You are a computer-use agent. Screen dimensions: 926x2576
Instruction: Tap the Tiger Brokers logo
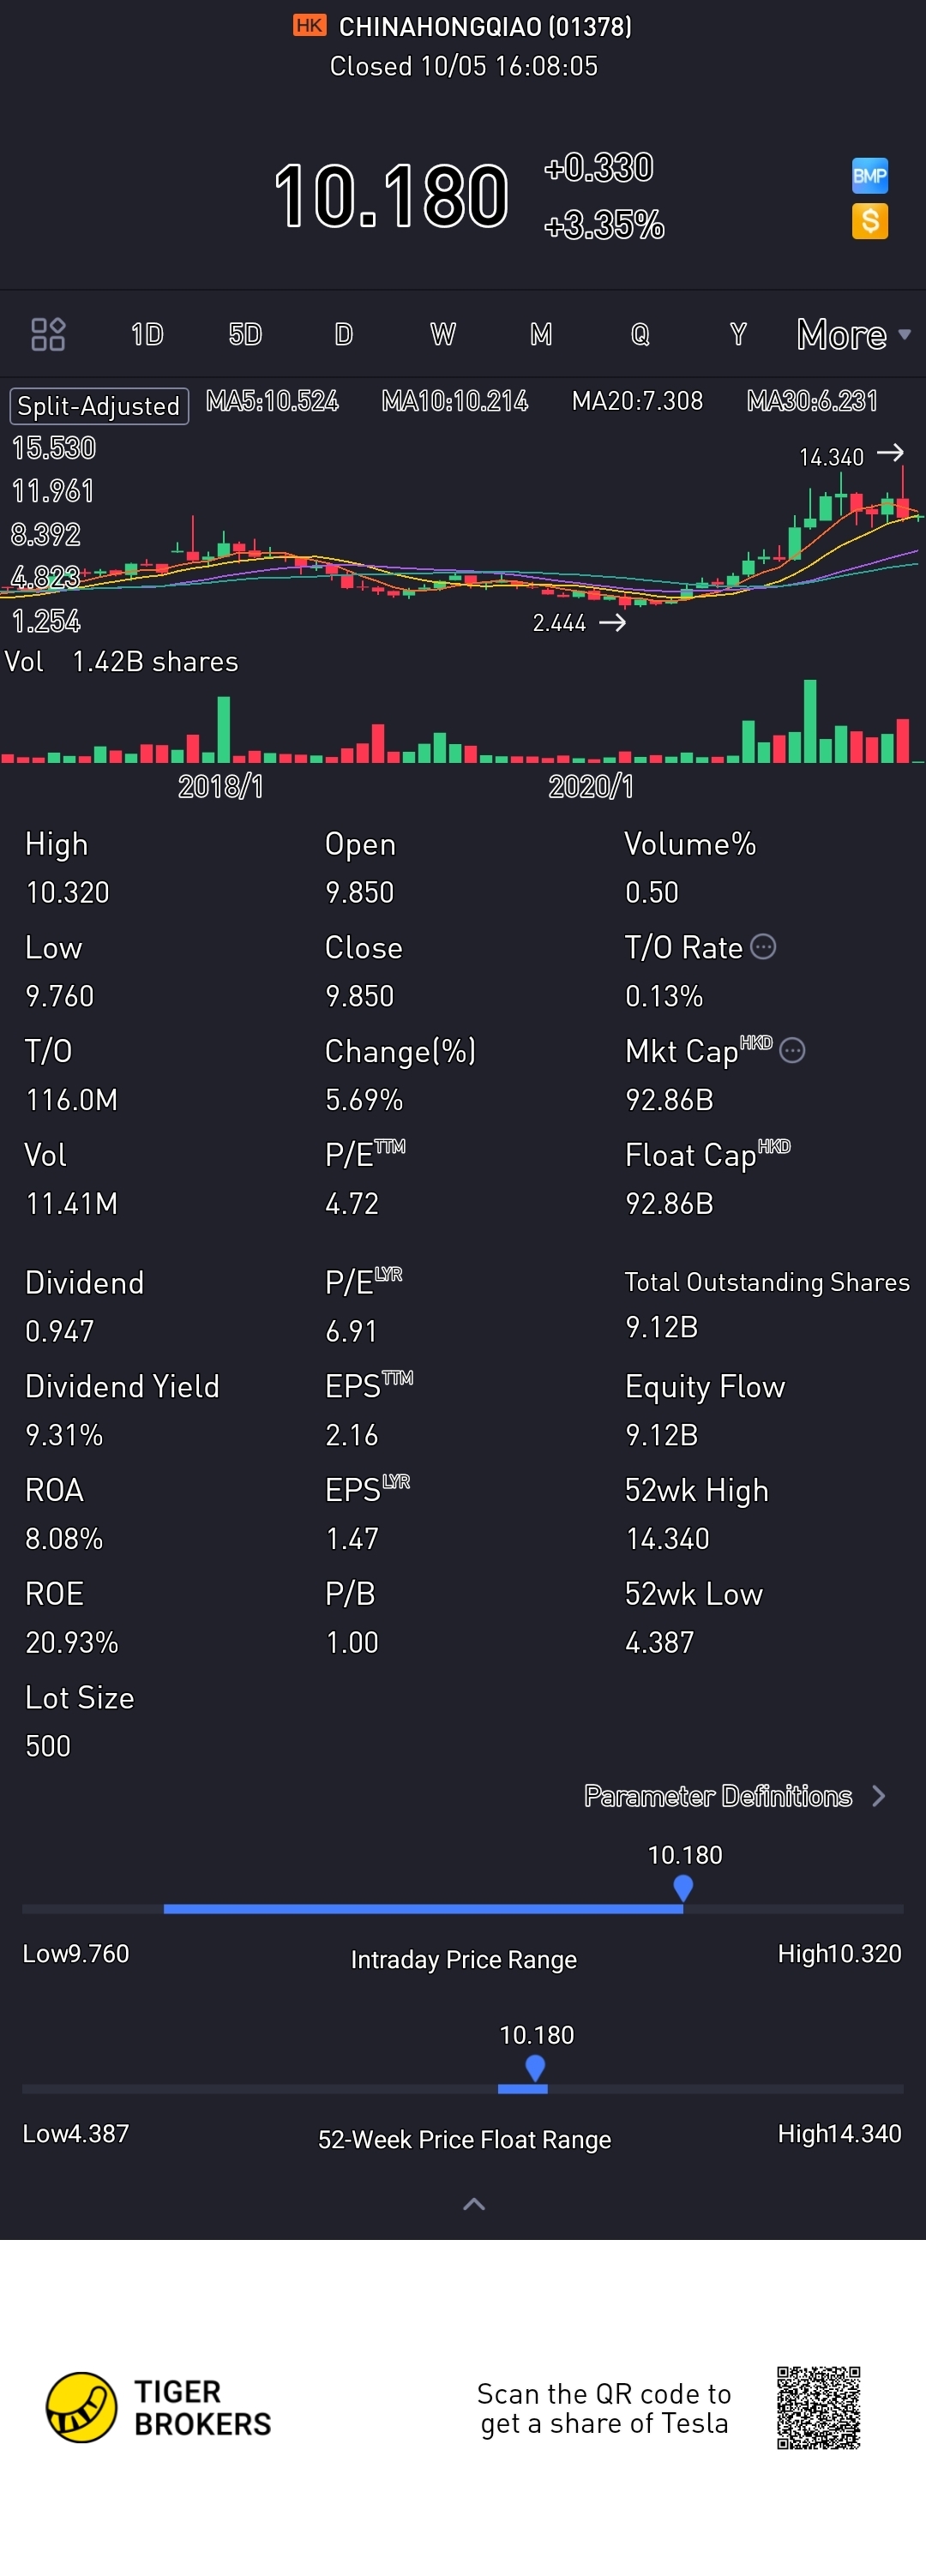tap(82, 2407)
